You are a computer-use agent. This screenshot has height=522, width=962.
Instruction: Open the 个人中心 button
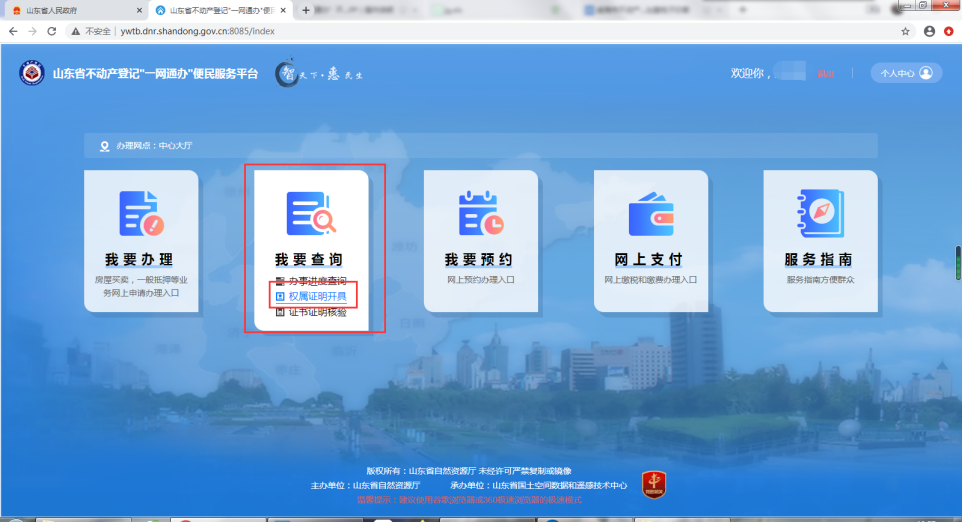906,73
